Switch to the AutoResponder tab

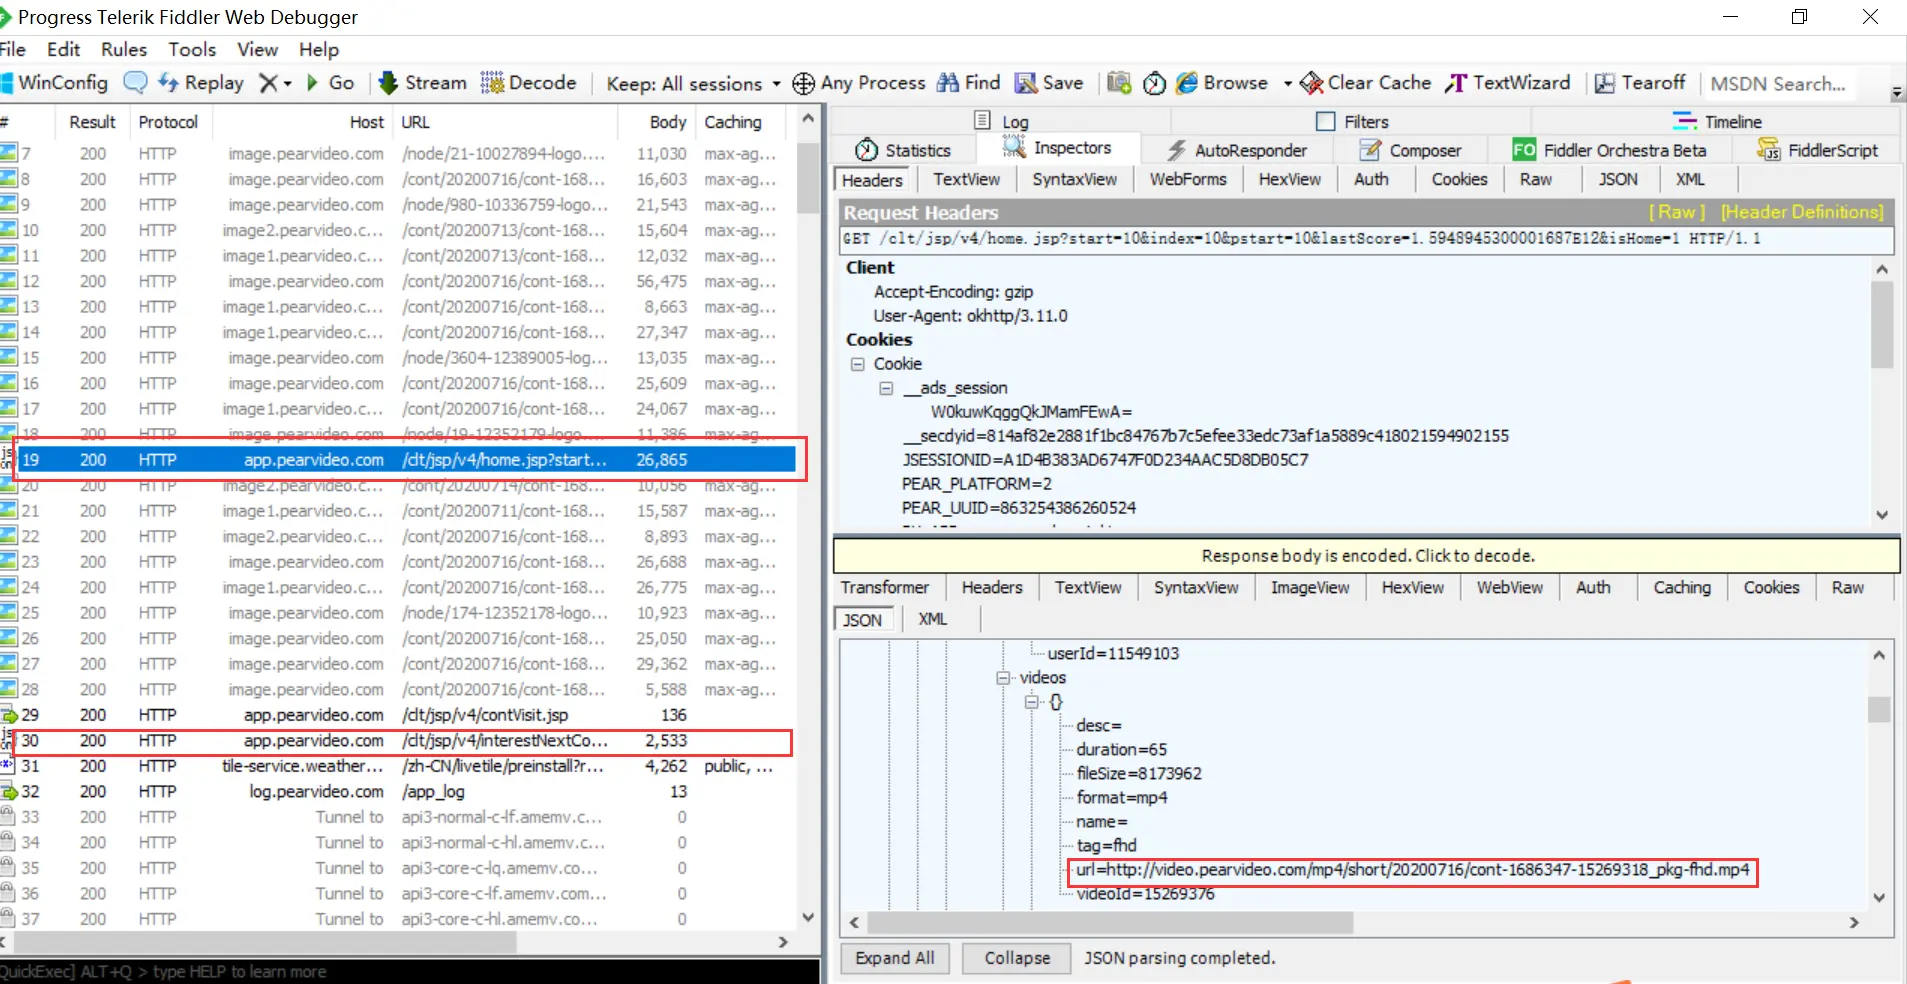(1237, 150)
